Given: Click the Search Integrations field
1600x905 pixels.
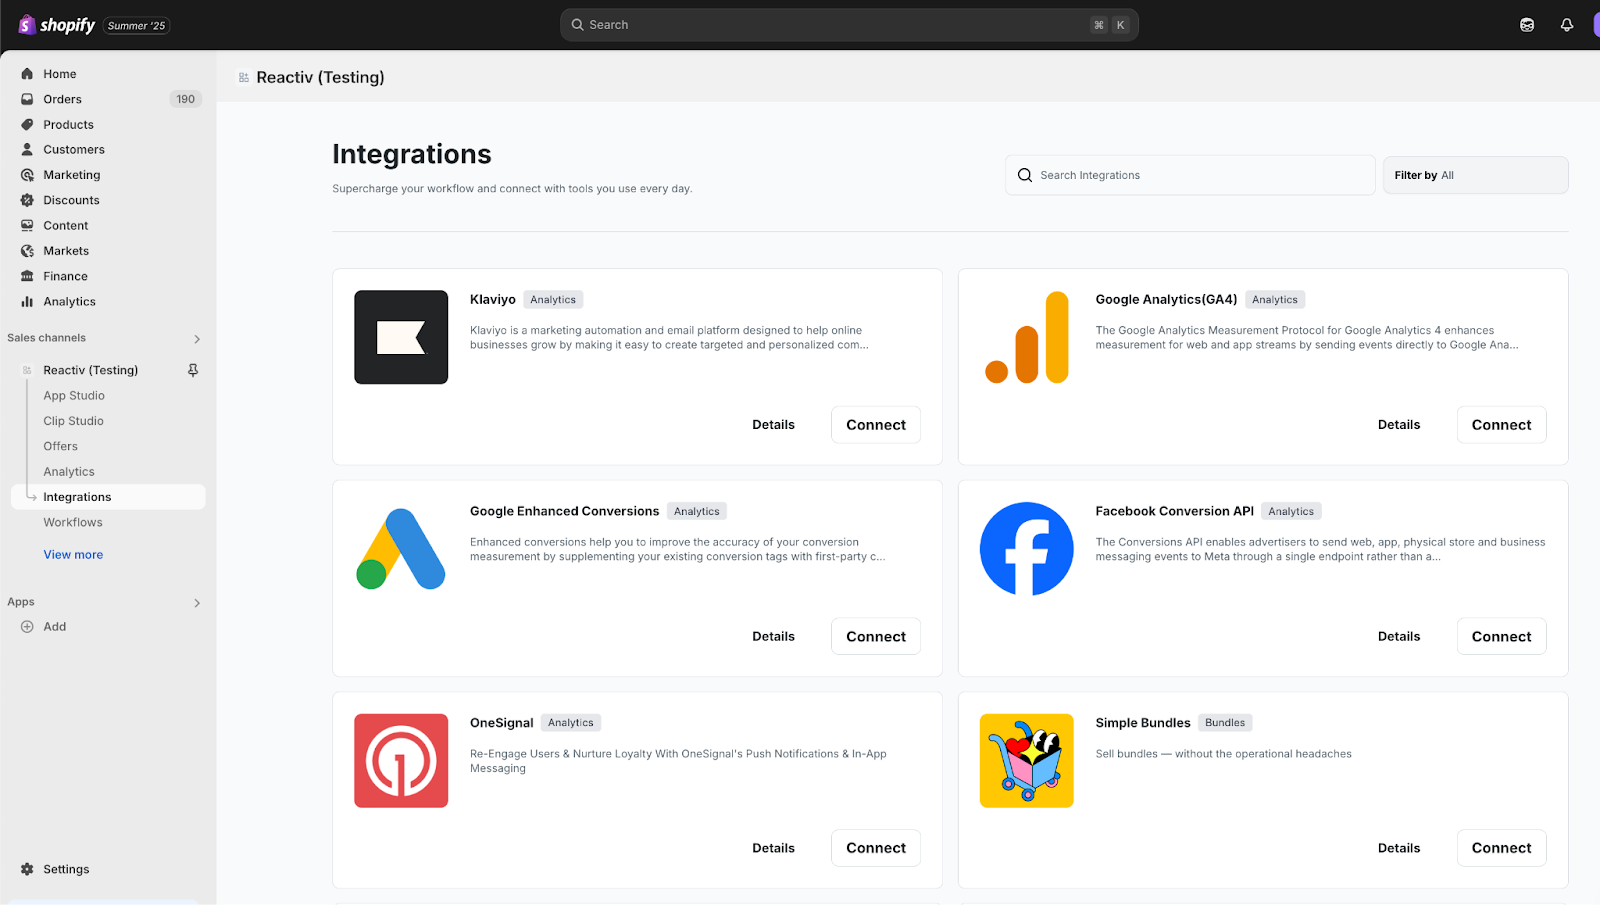Looking at the screenshot, I should pos(1190,175).
